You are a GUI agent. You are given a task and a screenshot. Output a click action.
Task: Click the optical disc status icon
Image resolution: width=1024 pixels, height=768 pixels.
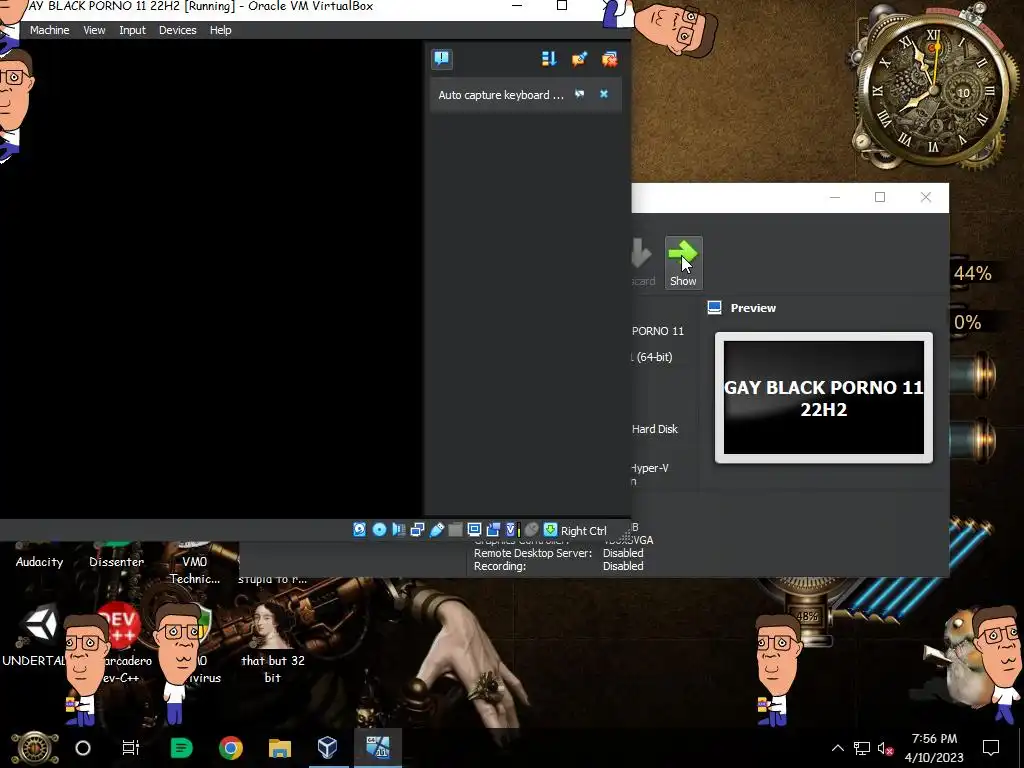click(x=379, y=530)
